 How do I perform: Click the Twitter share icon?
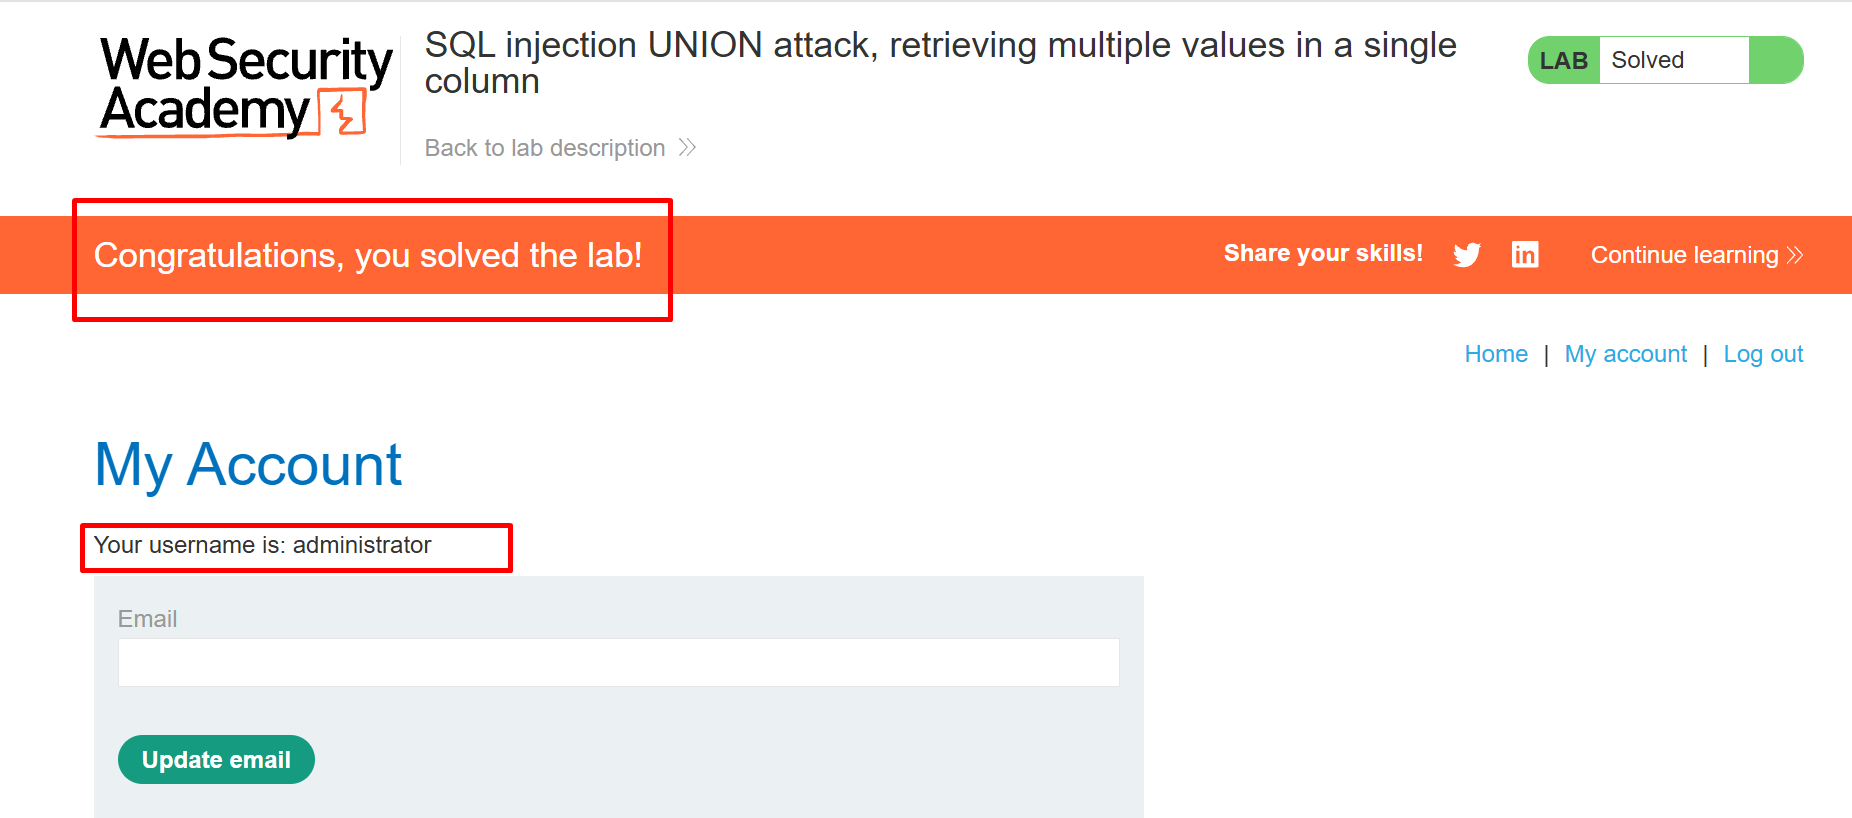tap(1467, 255)
